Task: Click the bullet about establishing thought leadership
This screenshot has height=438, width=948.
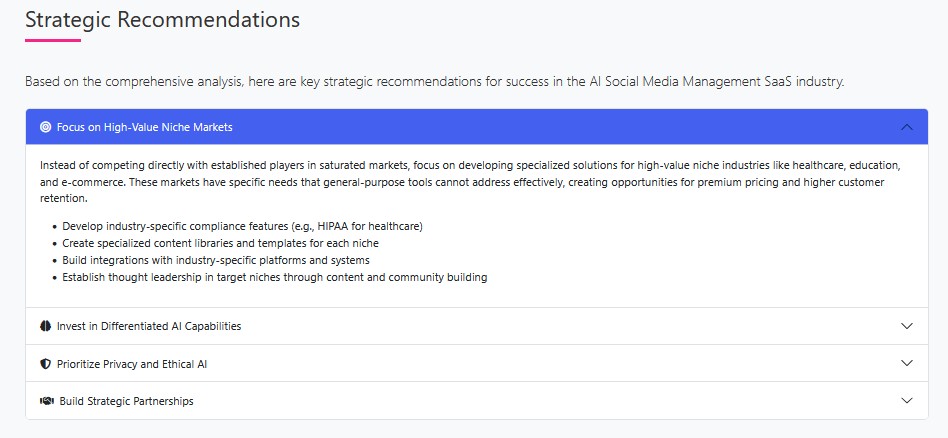Action: click(274, 277)
